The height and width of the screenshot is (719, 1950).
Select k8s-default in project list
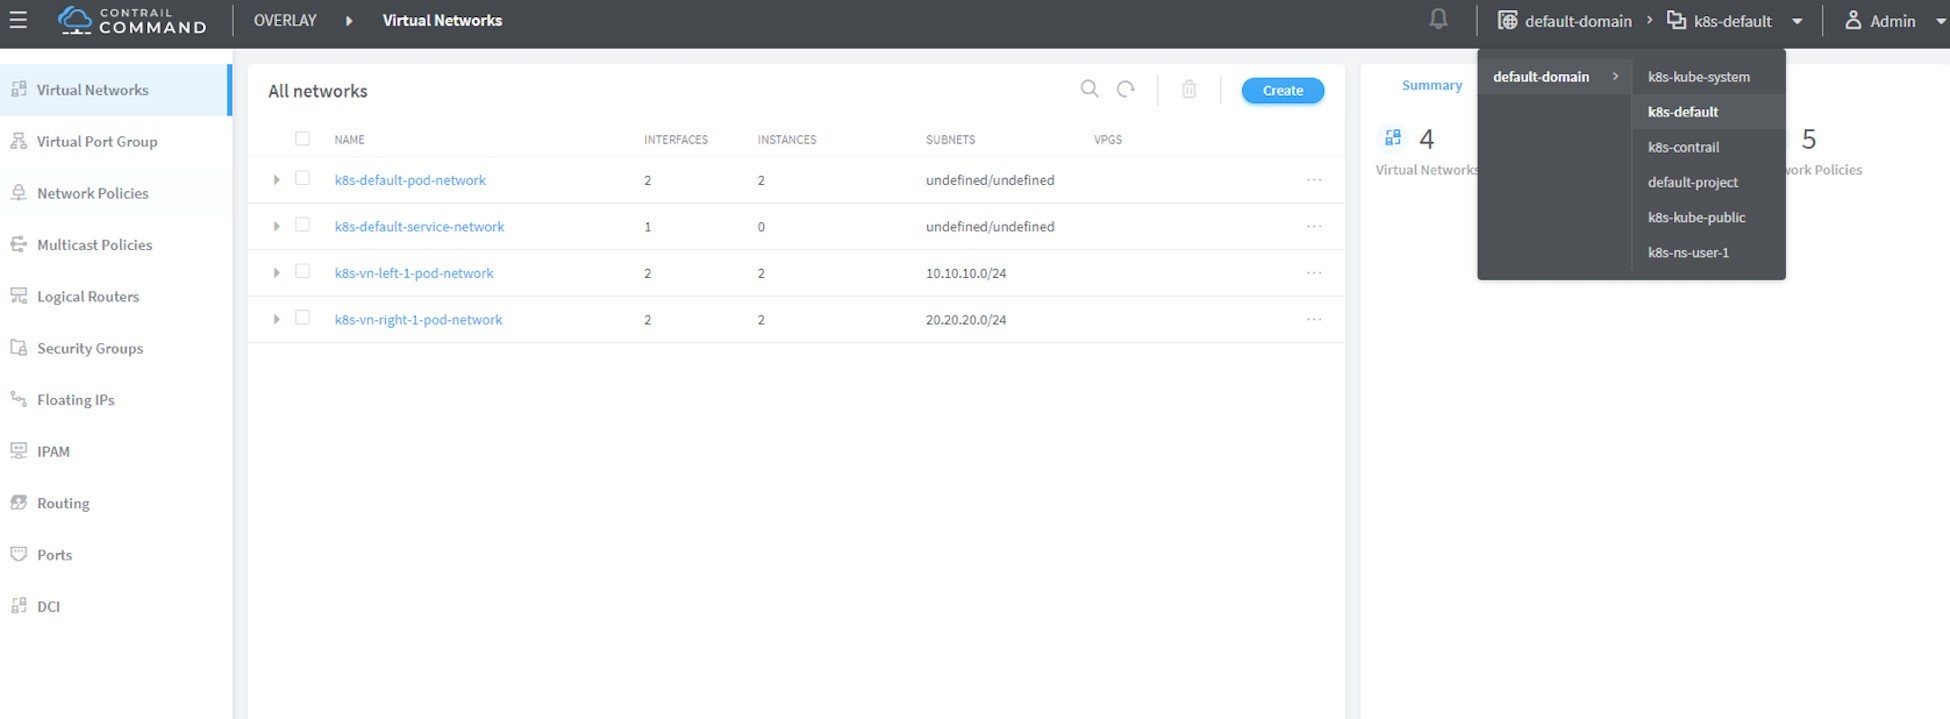coord(1683,112)
